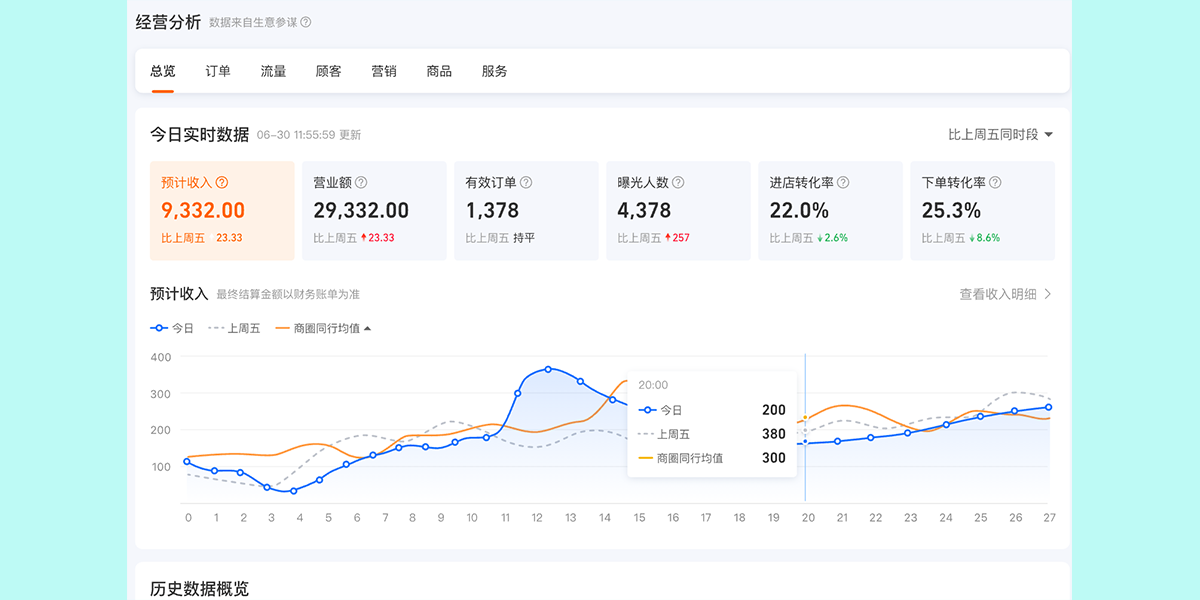
Task: Click help icon beside 曝光人数
Action: pyautogui.click(x=678, y=183)
